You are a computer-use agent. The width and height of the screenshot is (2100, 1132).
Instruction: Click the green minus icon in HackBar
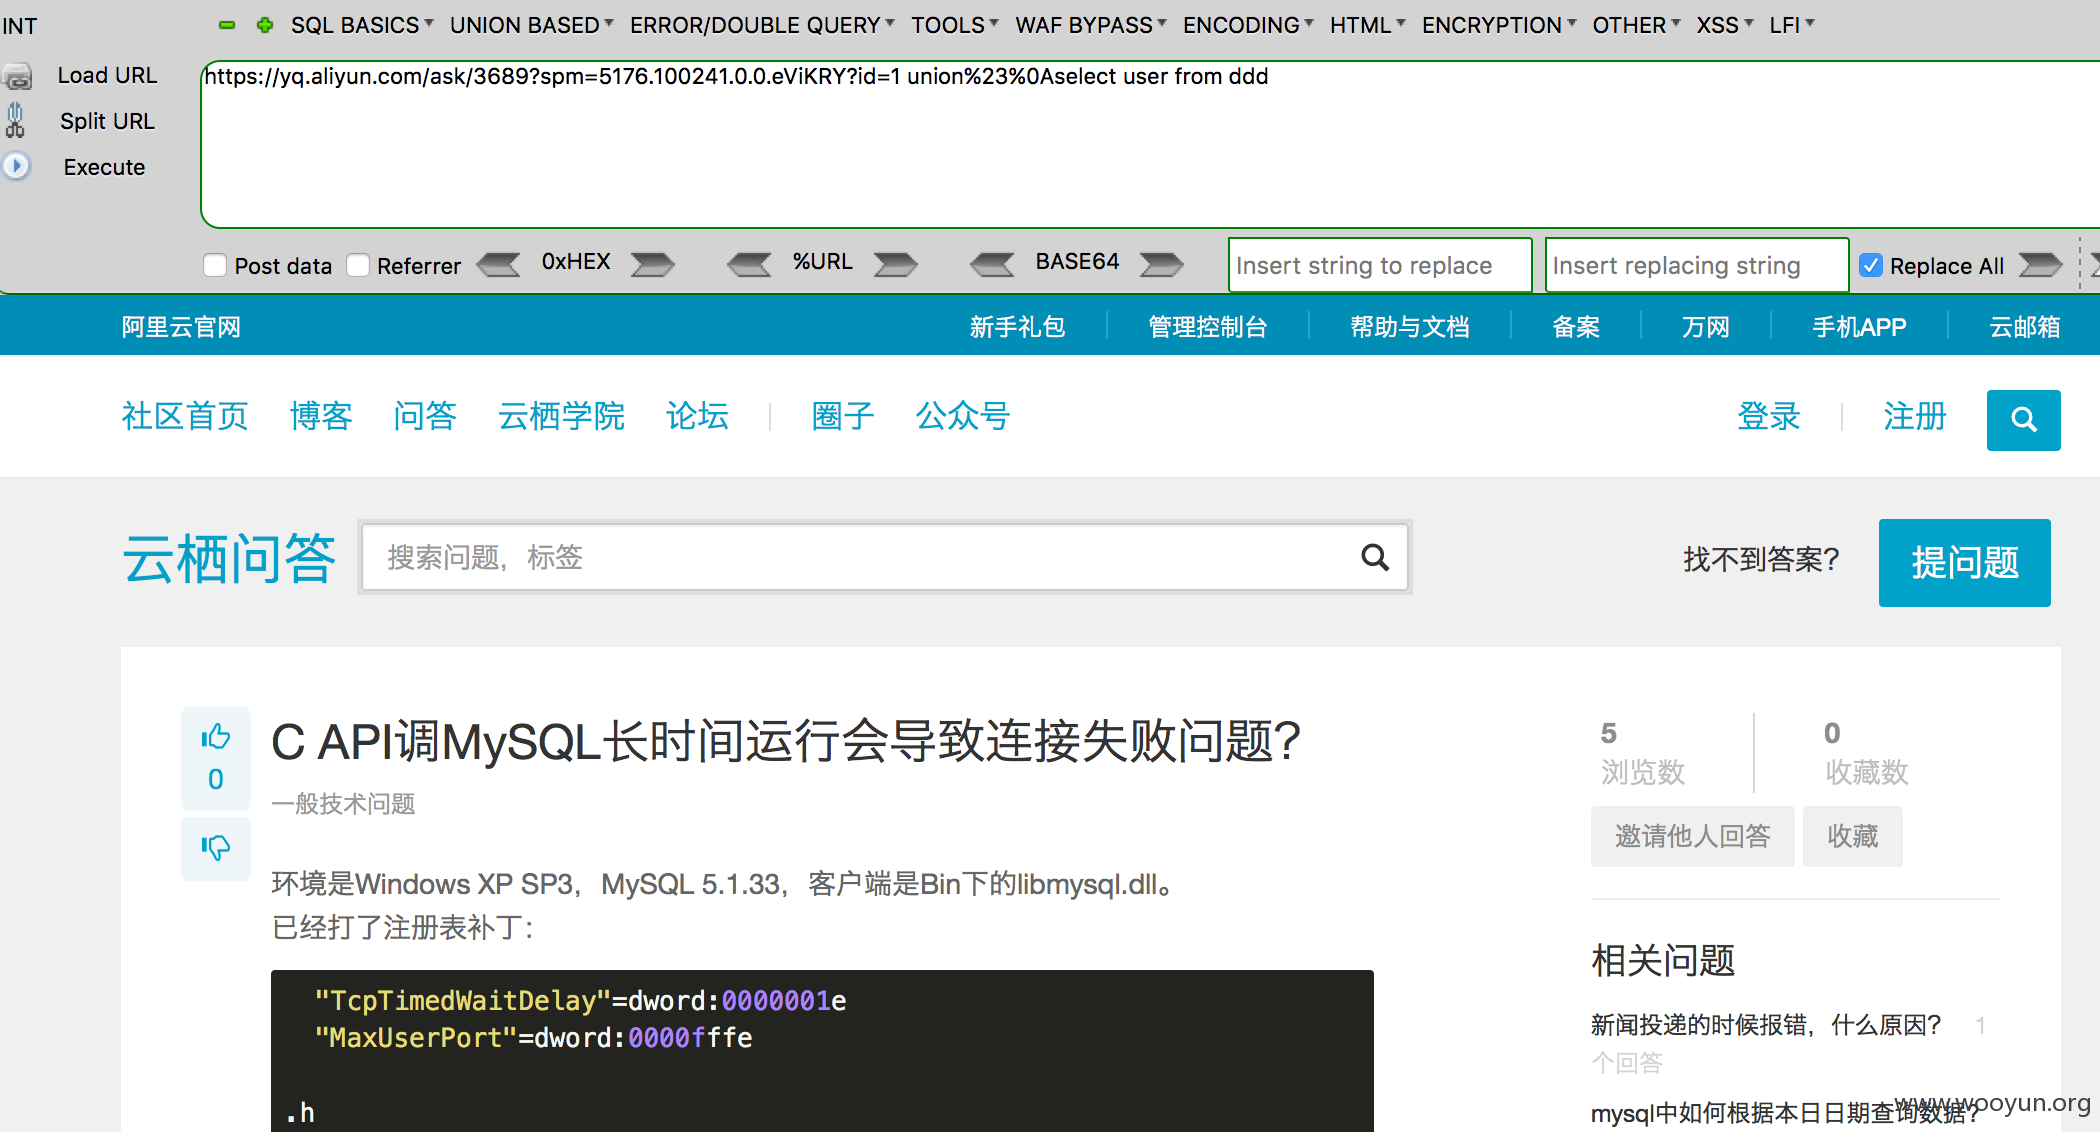227,25
